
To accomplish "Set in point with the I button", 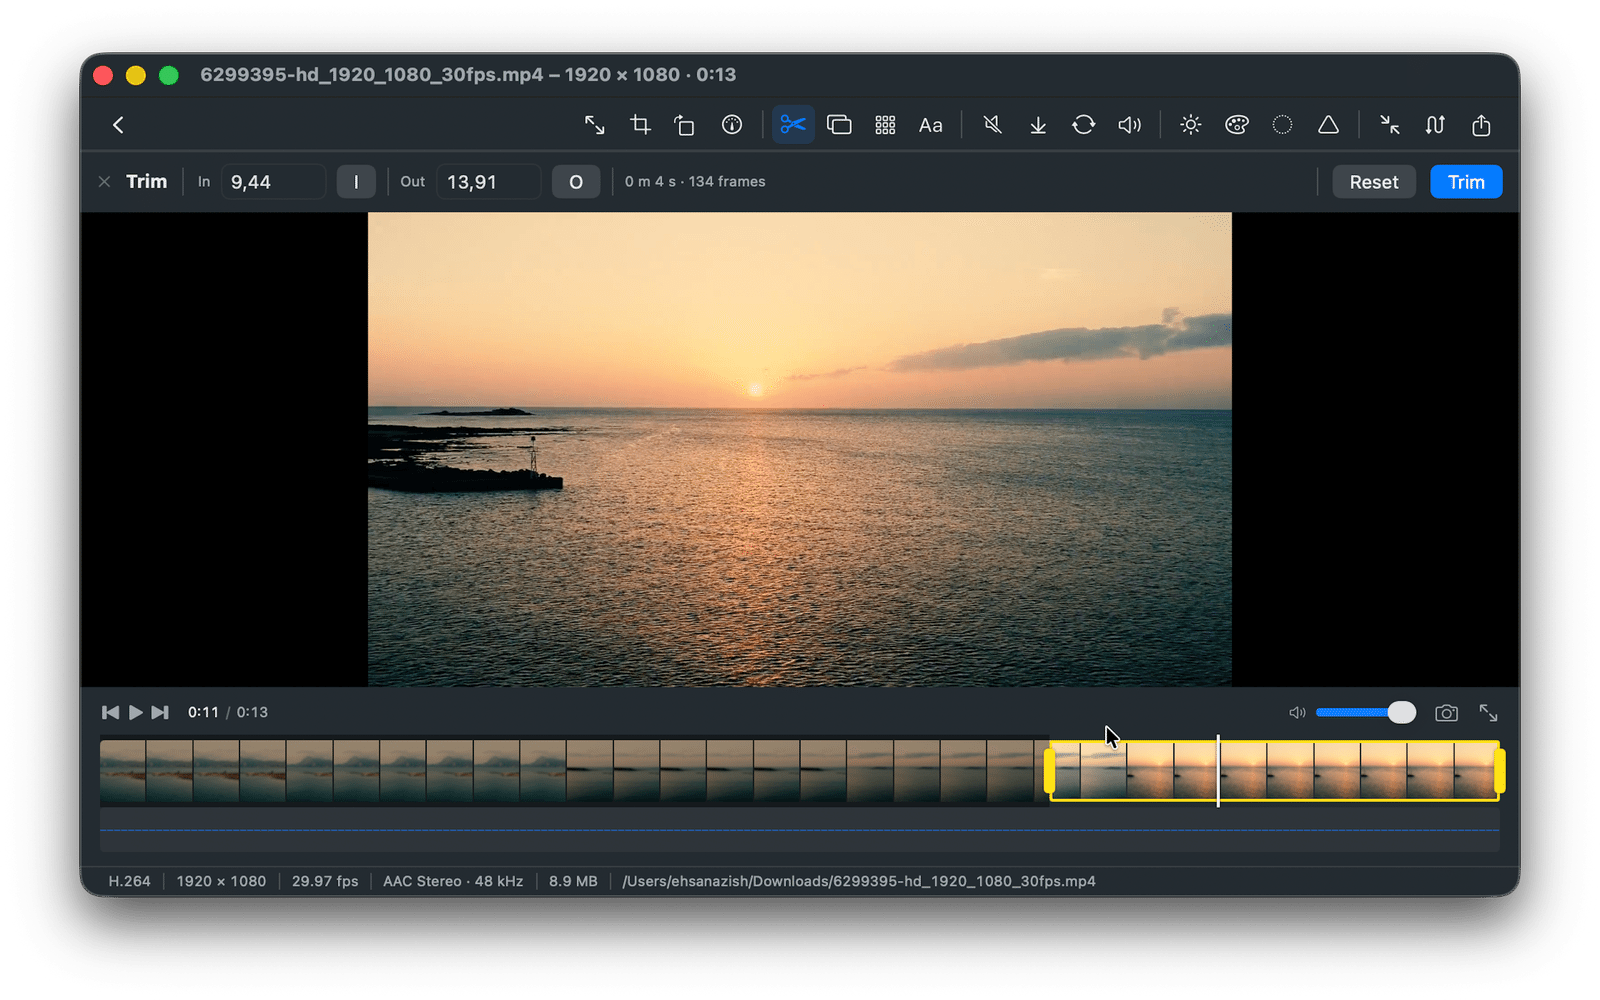I will 356,182.
